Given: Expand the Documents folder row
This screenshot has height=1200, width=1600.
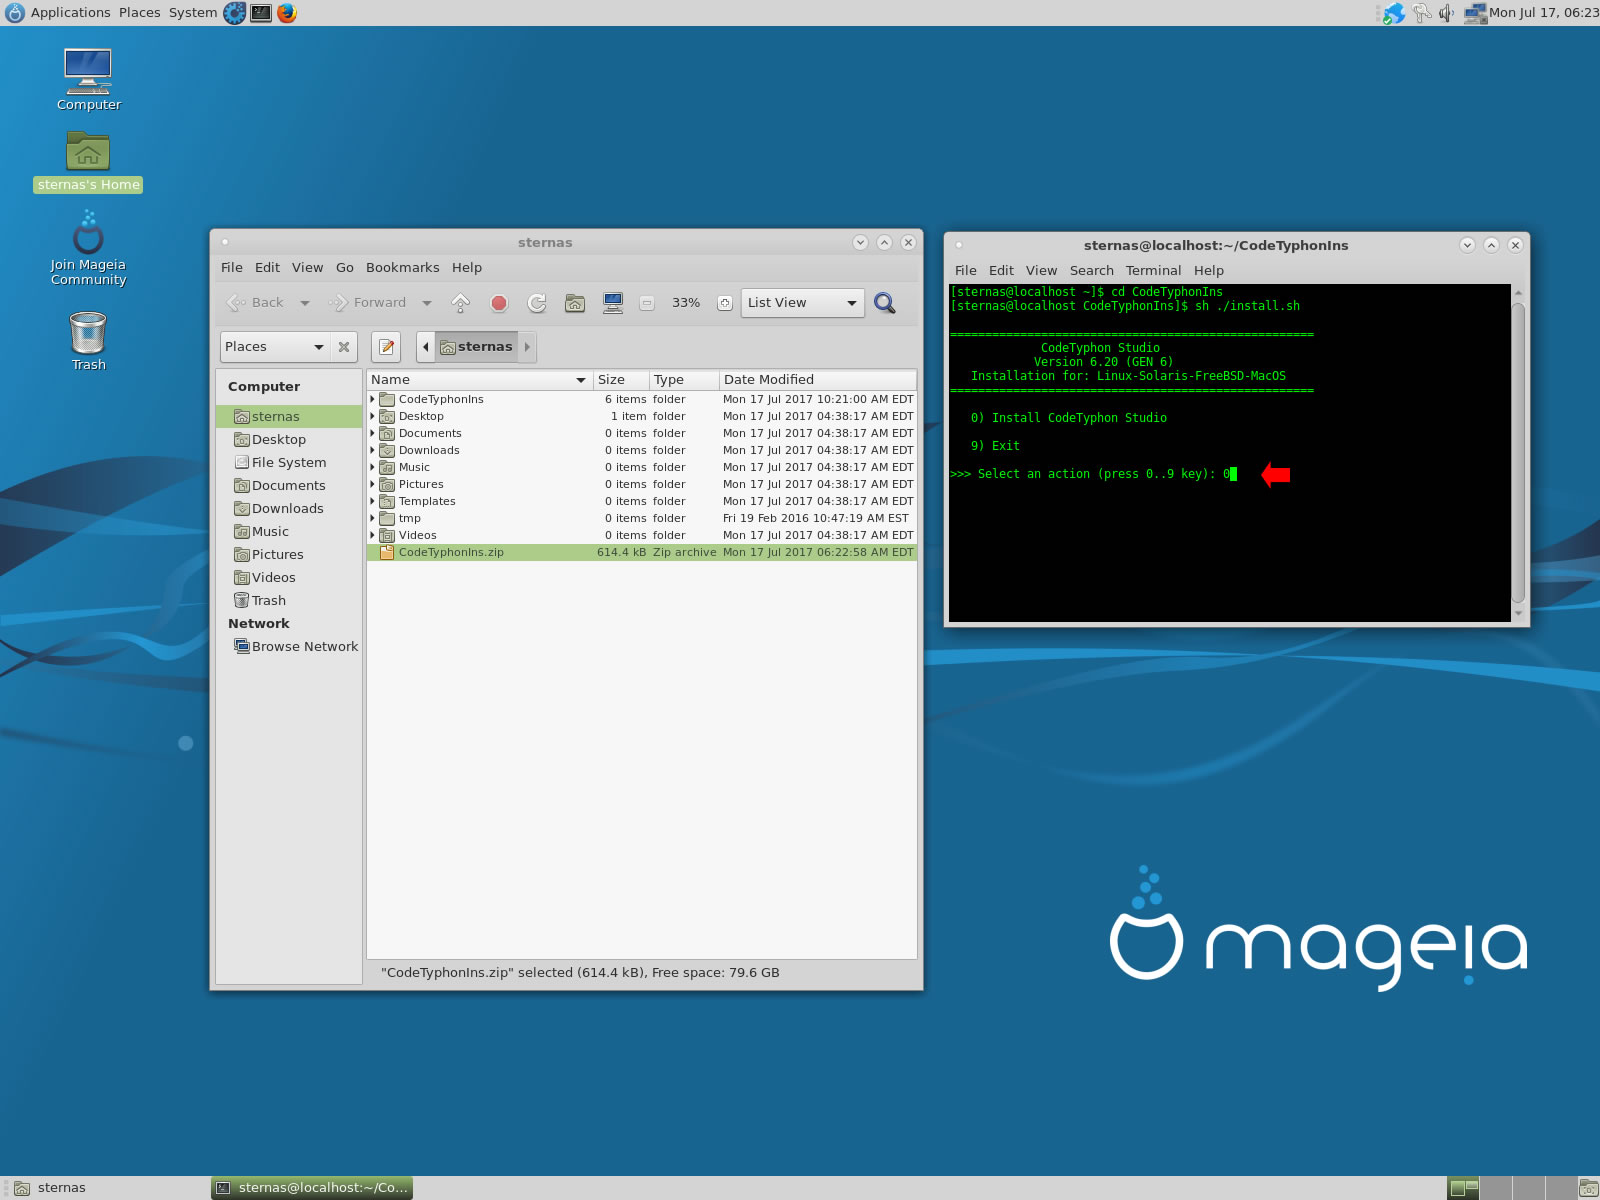Looking at the screenshot, I should point(373,433).
